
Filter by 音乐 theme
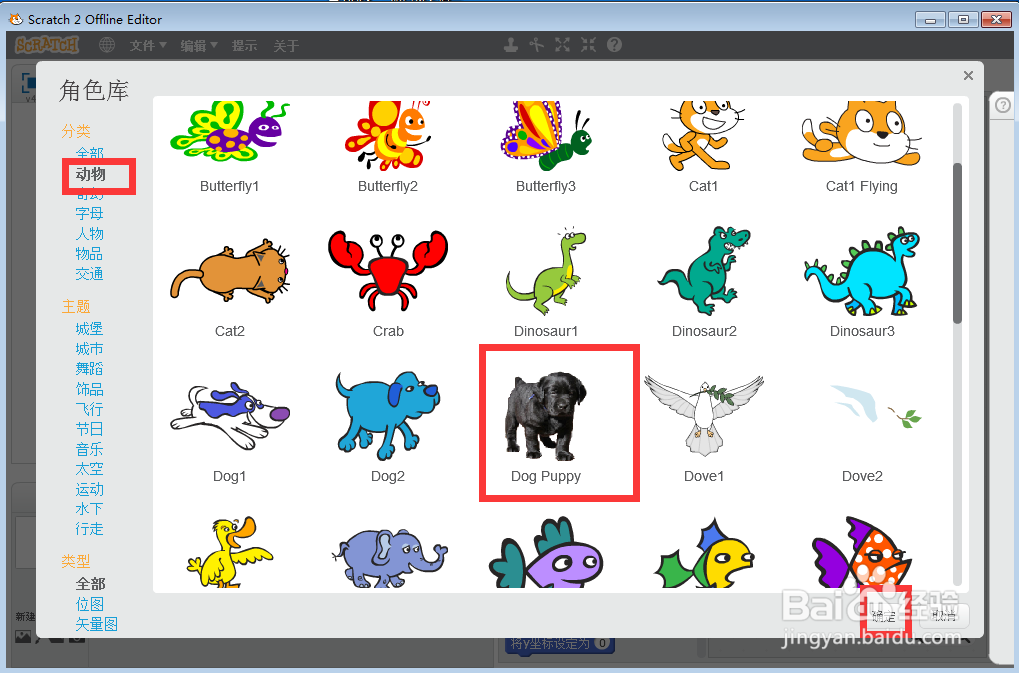coord(90,449)
